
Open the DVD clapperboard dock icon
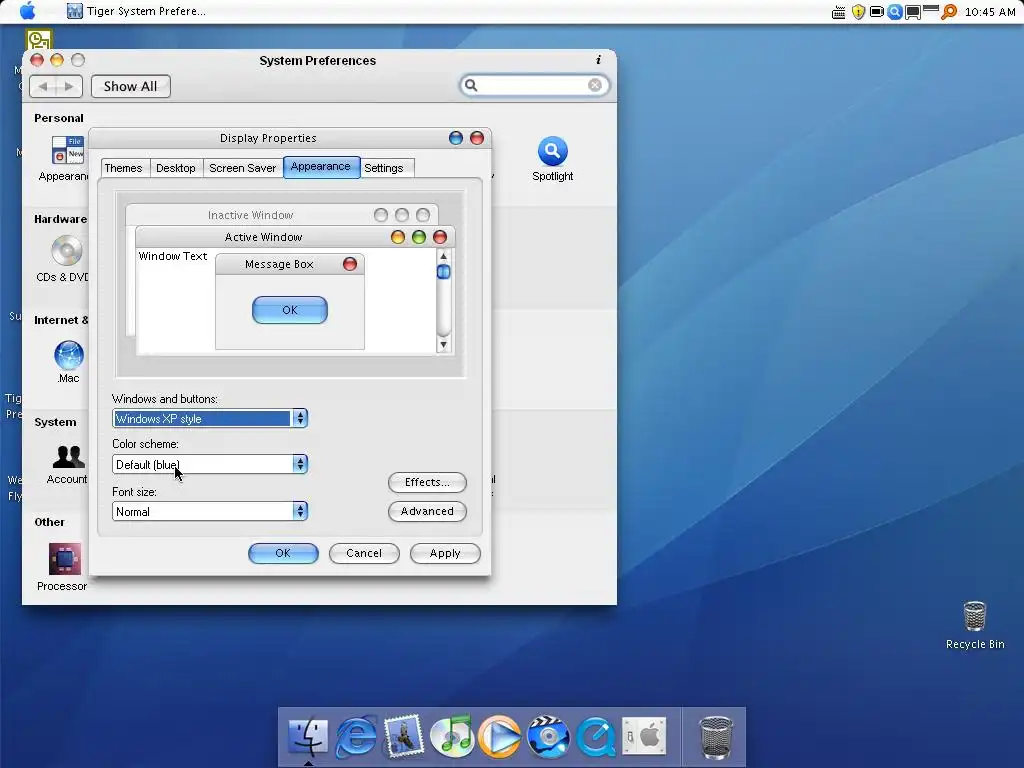(x=548, y=737)
